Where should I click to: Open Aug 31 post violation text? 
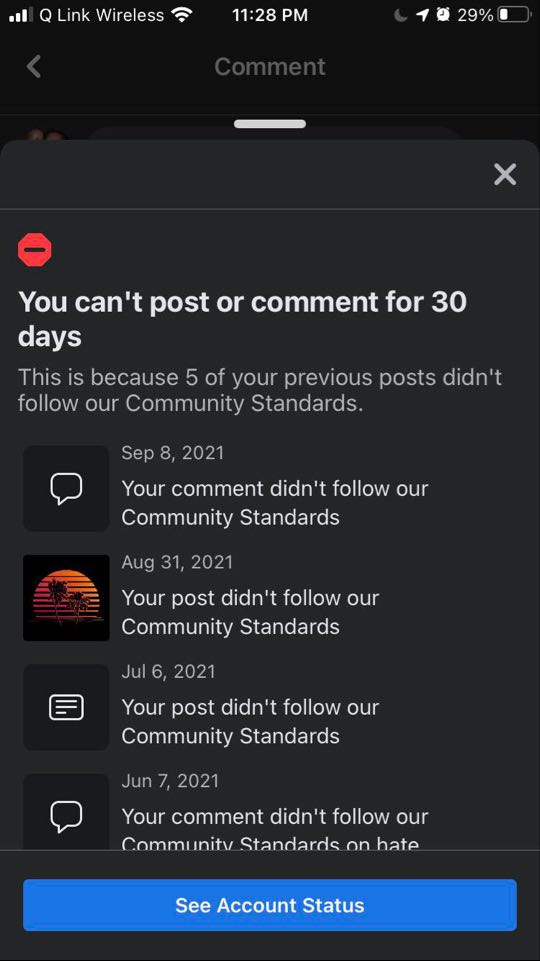tap(250, 612)
